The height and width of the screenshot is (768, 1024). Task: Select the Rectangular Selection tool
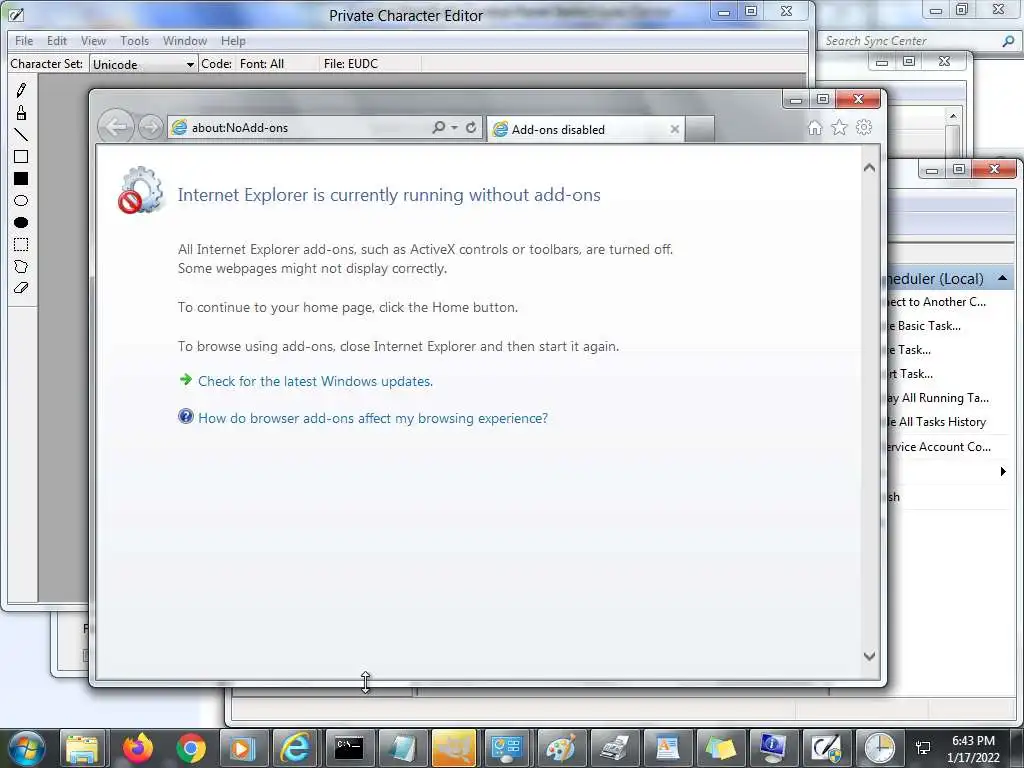(x=21, y=245)
